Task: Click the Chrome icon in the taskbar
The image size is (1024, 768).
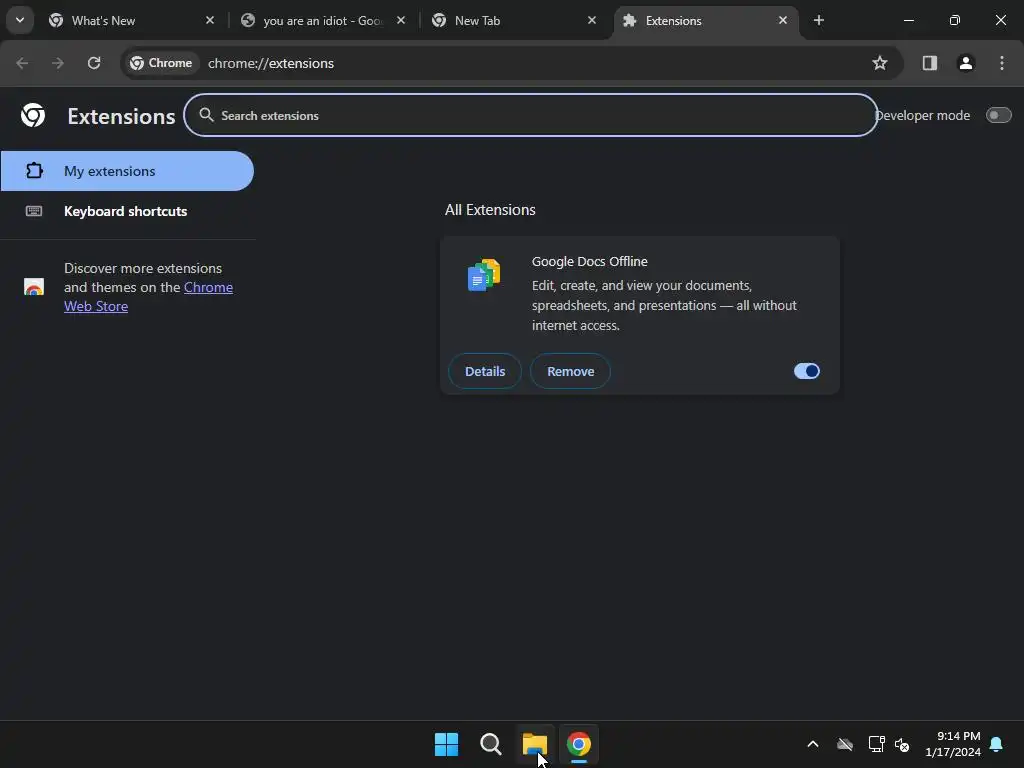Action: click(579, 744)
